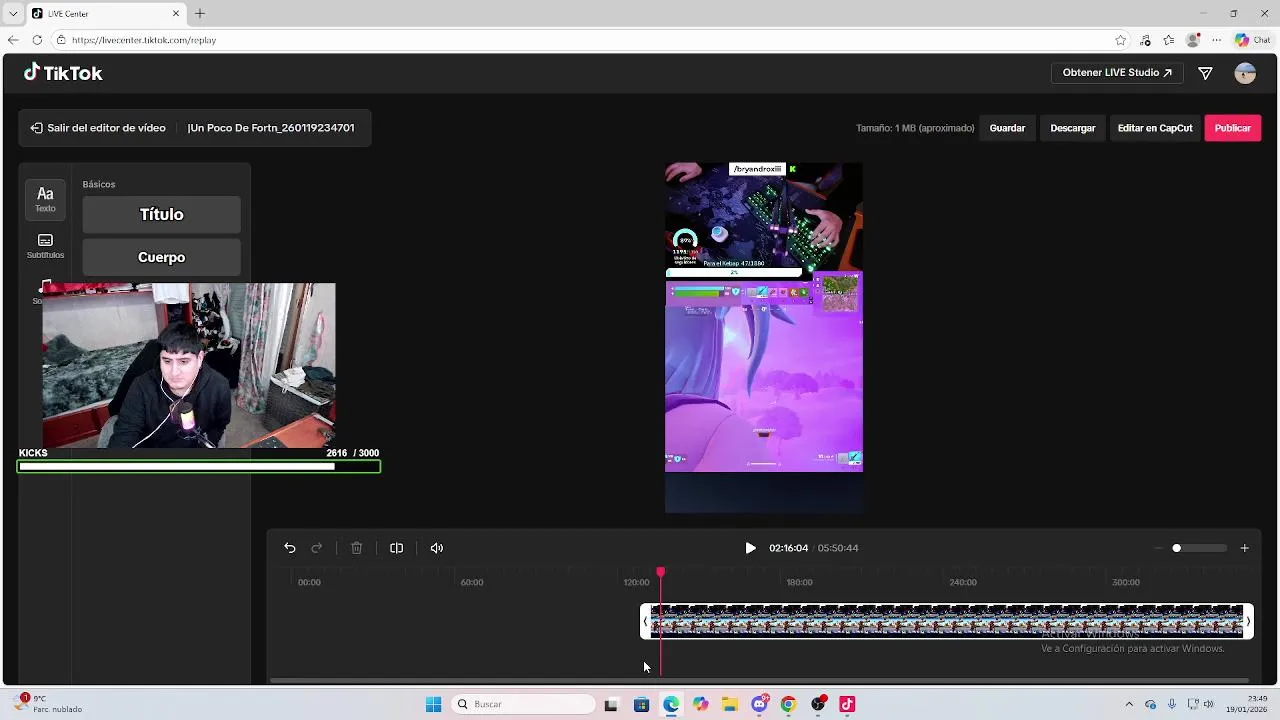Play the video preview
This screenshot has height=720, width=1280.
pos(750,548)
